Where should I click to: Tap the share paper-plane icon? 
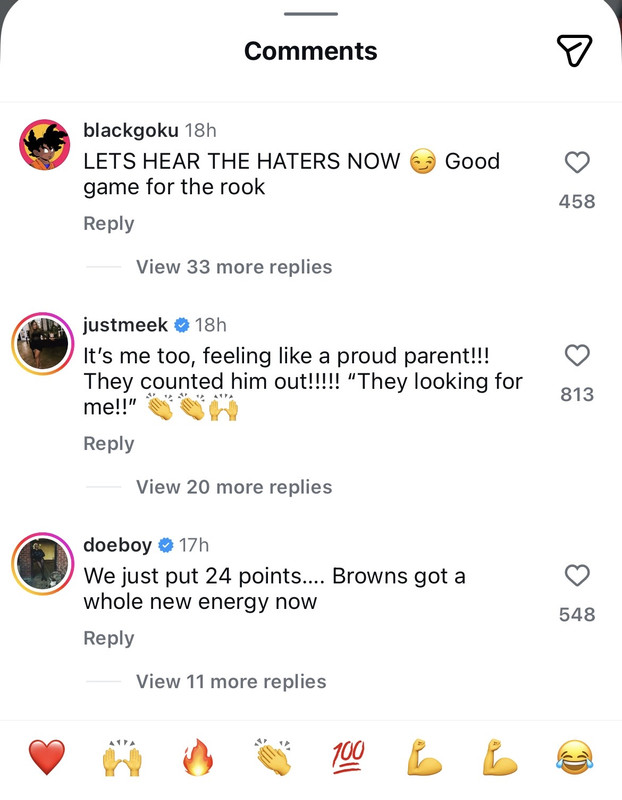click(574, 50)
